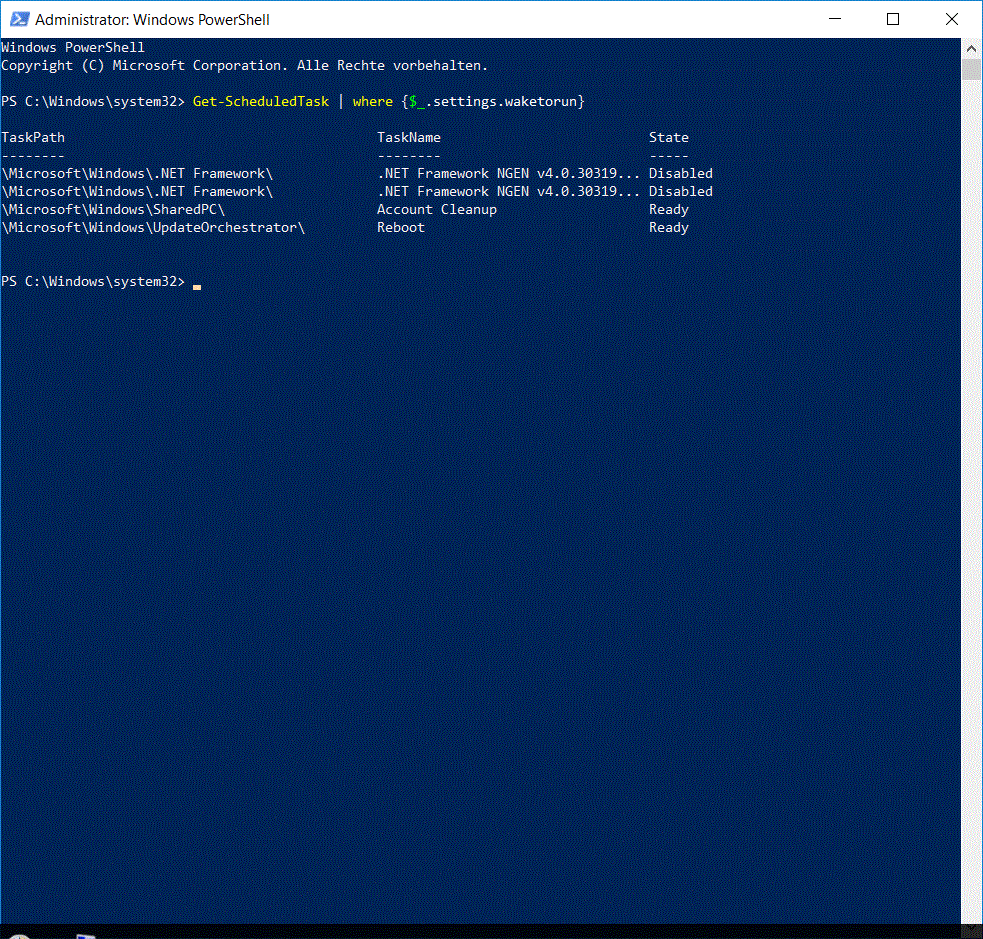Click the \Microsoft\Windows\UpdateOrchestrator\ path
This screenshot has width=983, height=939.
click(x=153, y=228)
